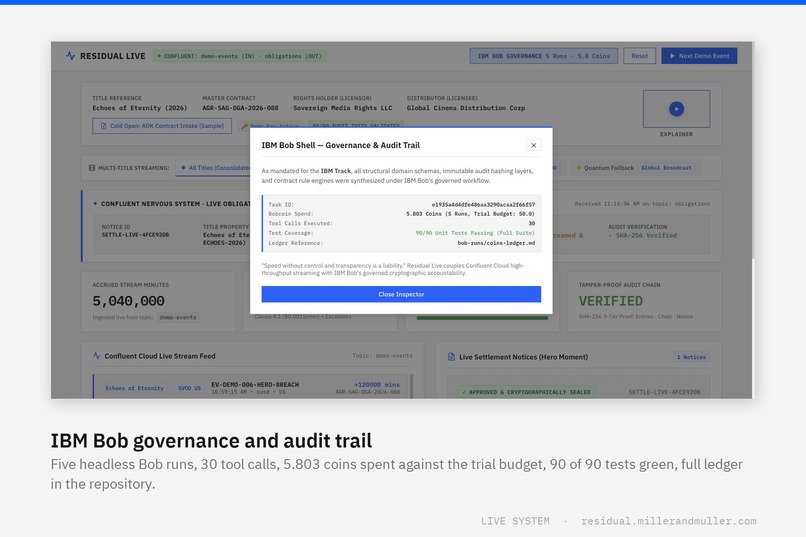Image resolution: width=806 pixels, height=537 pixels.
Task: Select the Quantum Fallback Global Broadcast tab
Action: click(x=634, y=168)
